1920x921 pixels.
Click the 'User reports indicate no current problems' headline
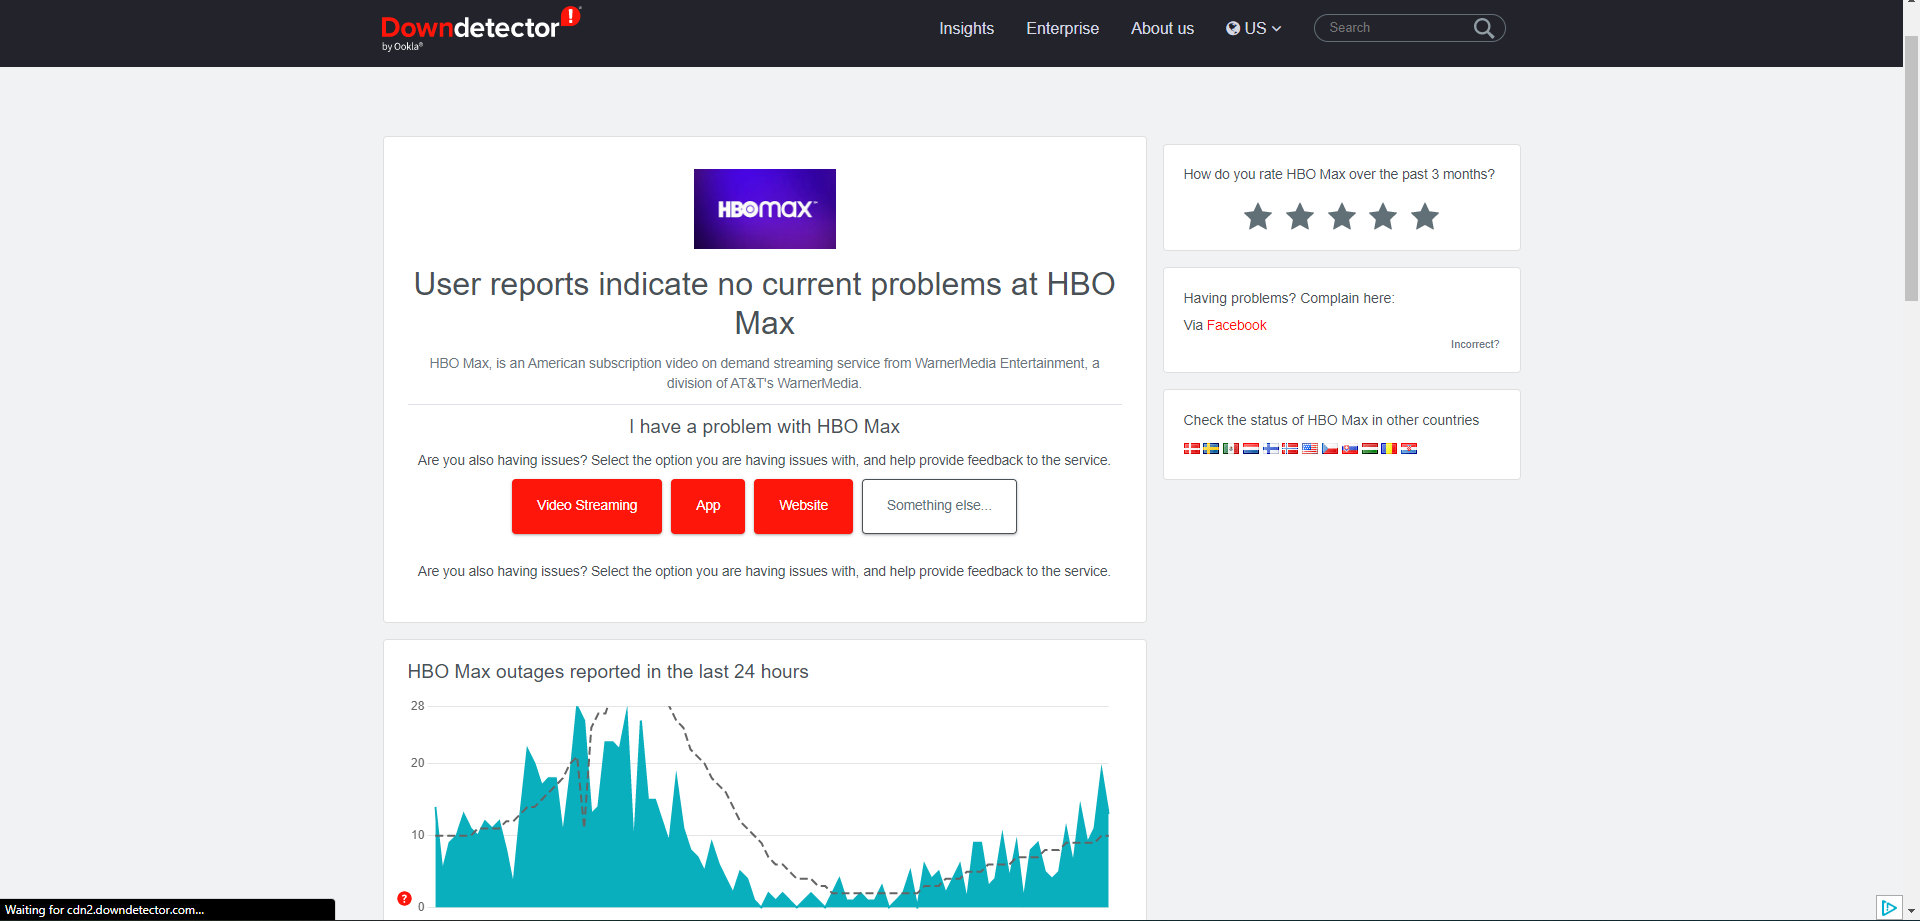tap(765, 303)
